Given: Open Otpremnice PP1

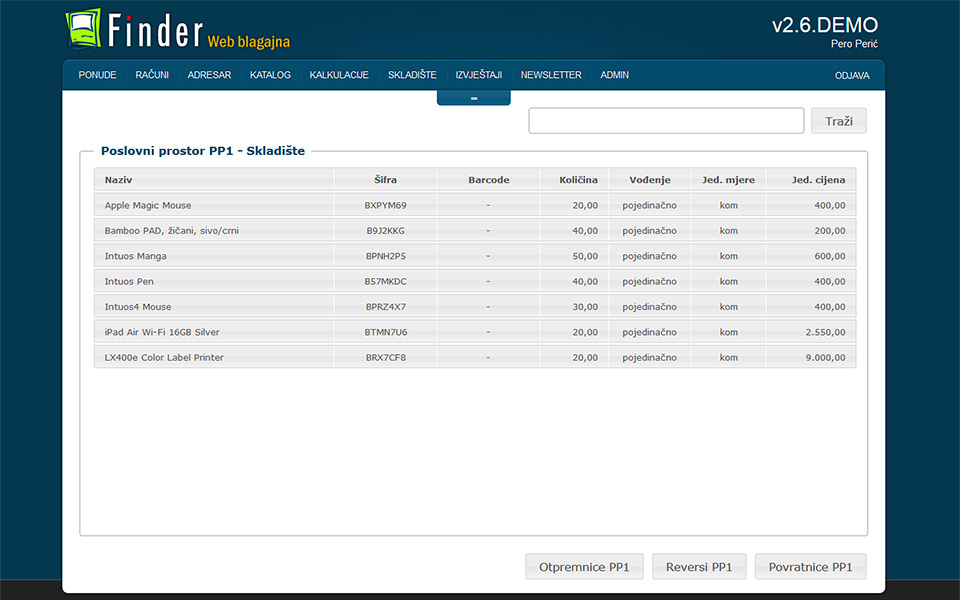Looking at the screenshot, I should point(584,567).
